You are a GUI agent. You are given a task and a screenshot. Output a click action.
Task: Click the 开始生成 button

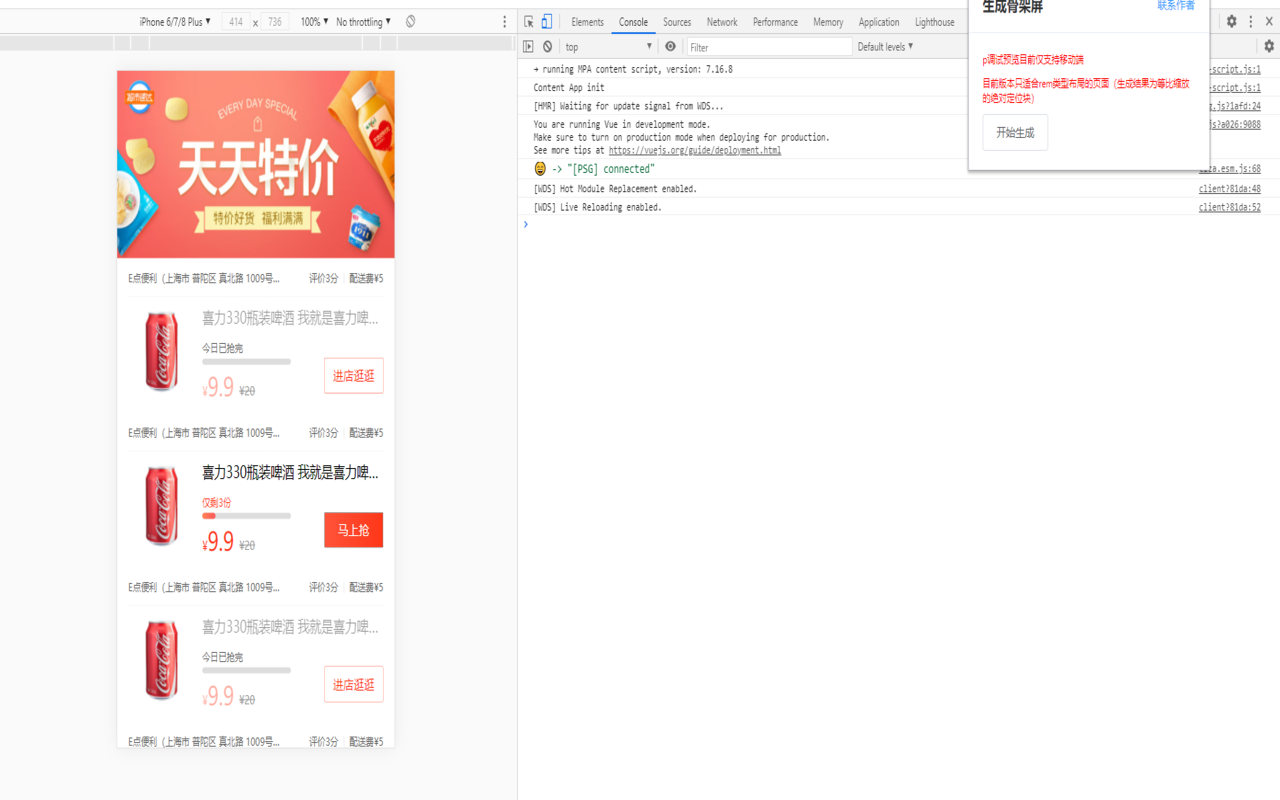1015,133
